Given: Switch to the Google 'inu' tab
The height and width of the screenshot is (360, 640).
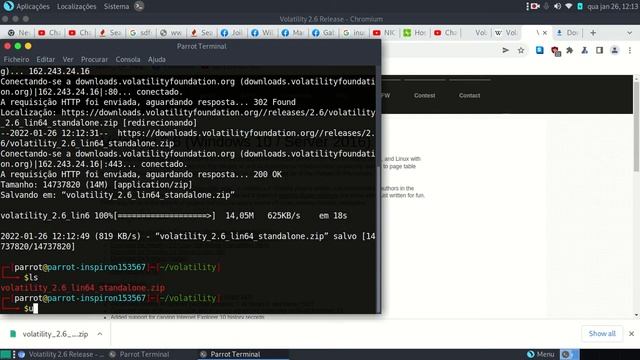Looking at the screenshot, I should (x=354, y=33).
